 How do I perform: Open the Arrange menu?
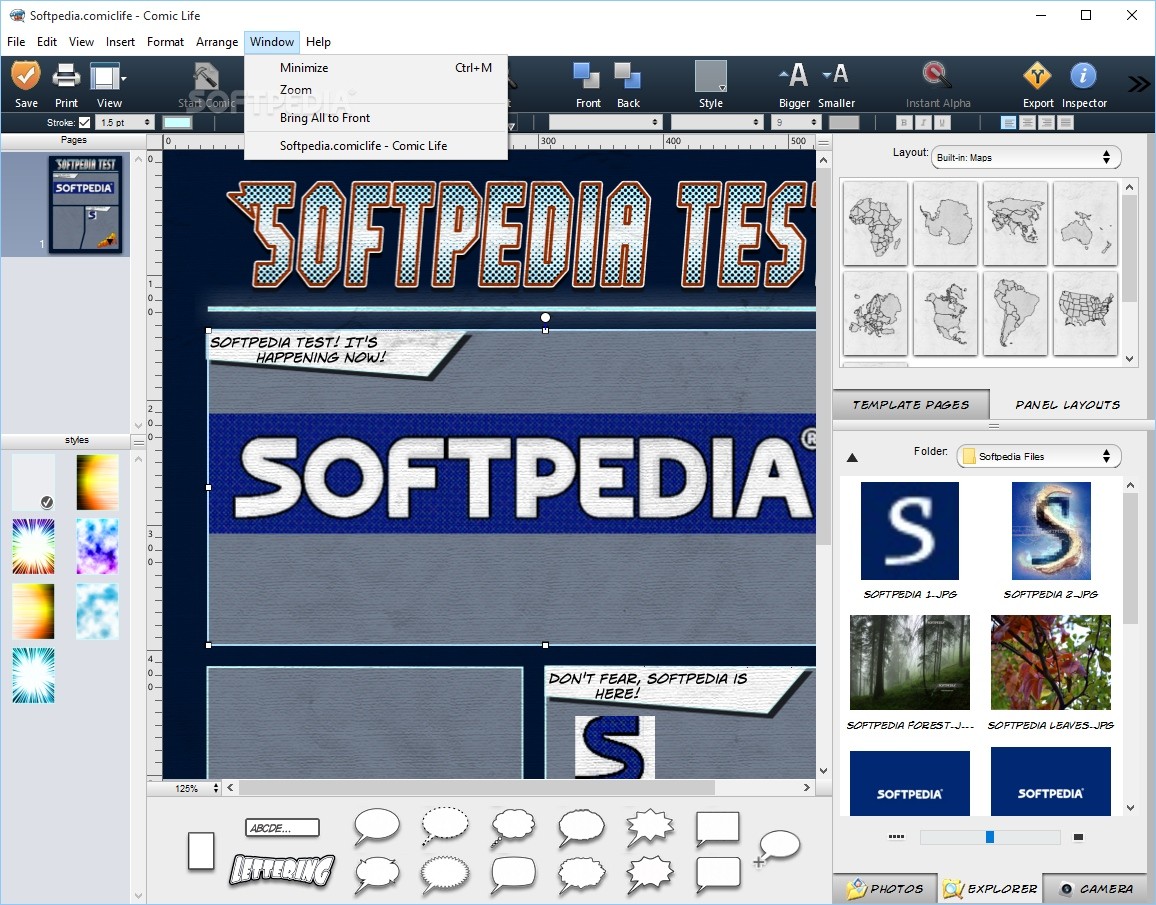217,42
